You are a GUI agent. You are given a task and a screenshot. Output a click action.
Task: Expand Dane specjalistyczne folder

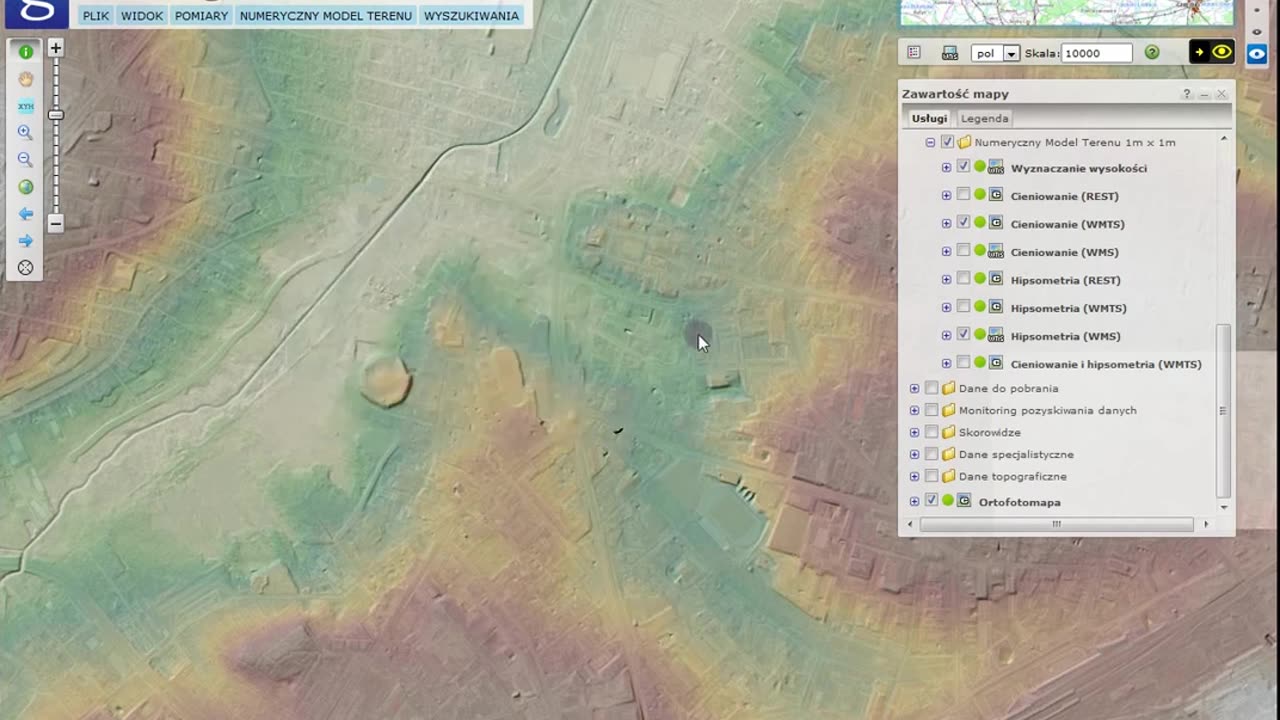[x=914, y=454]
